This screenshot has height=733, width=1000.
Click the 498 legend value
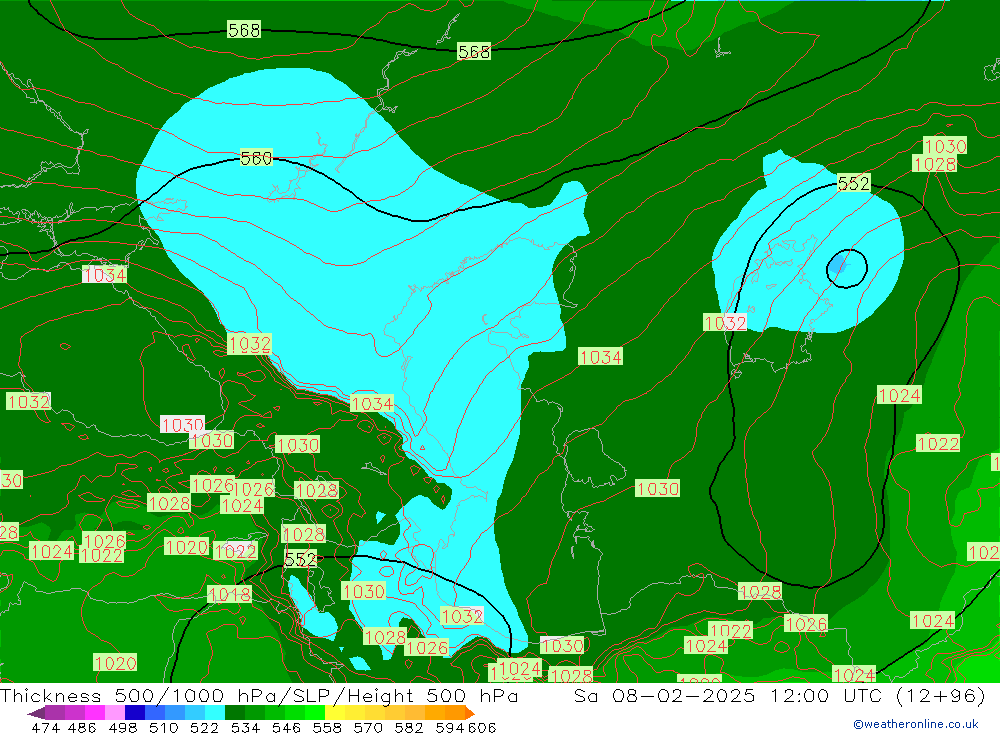pos(123,727)
